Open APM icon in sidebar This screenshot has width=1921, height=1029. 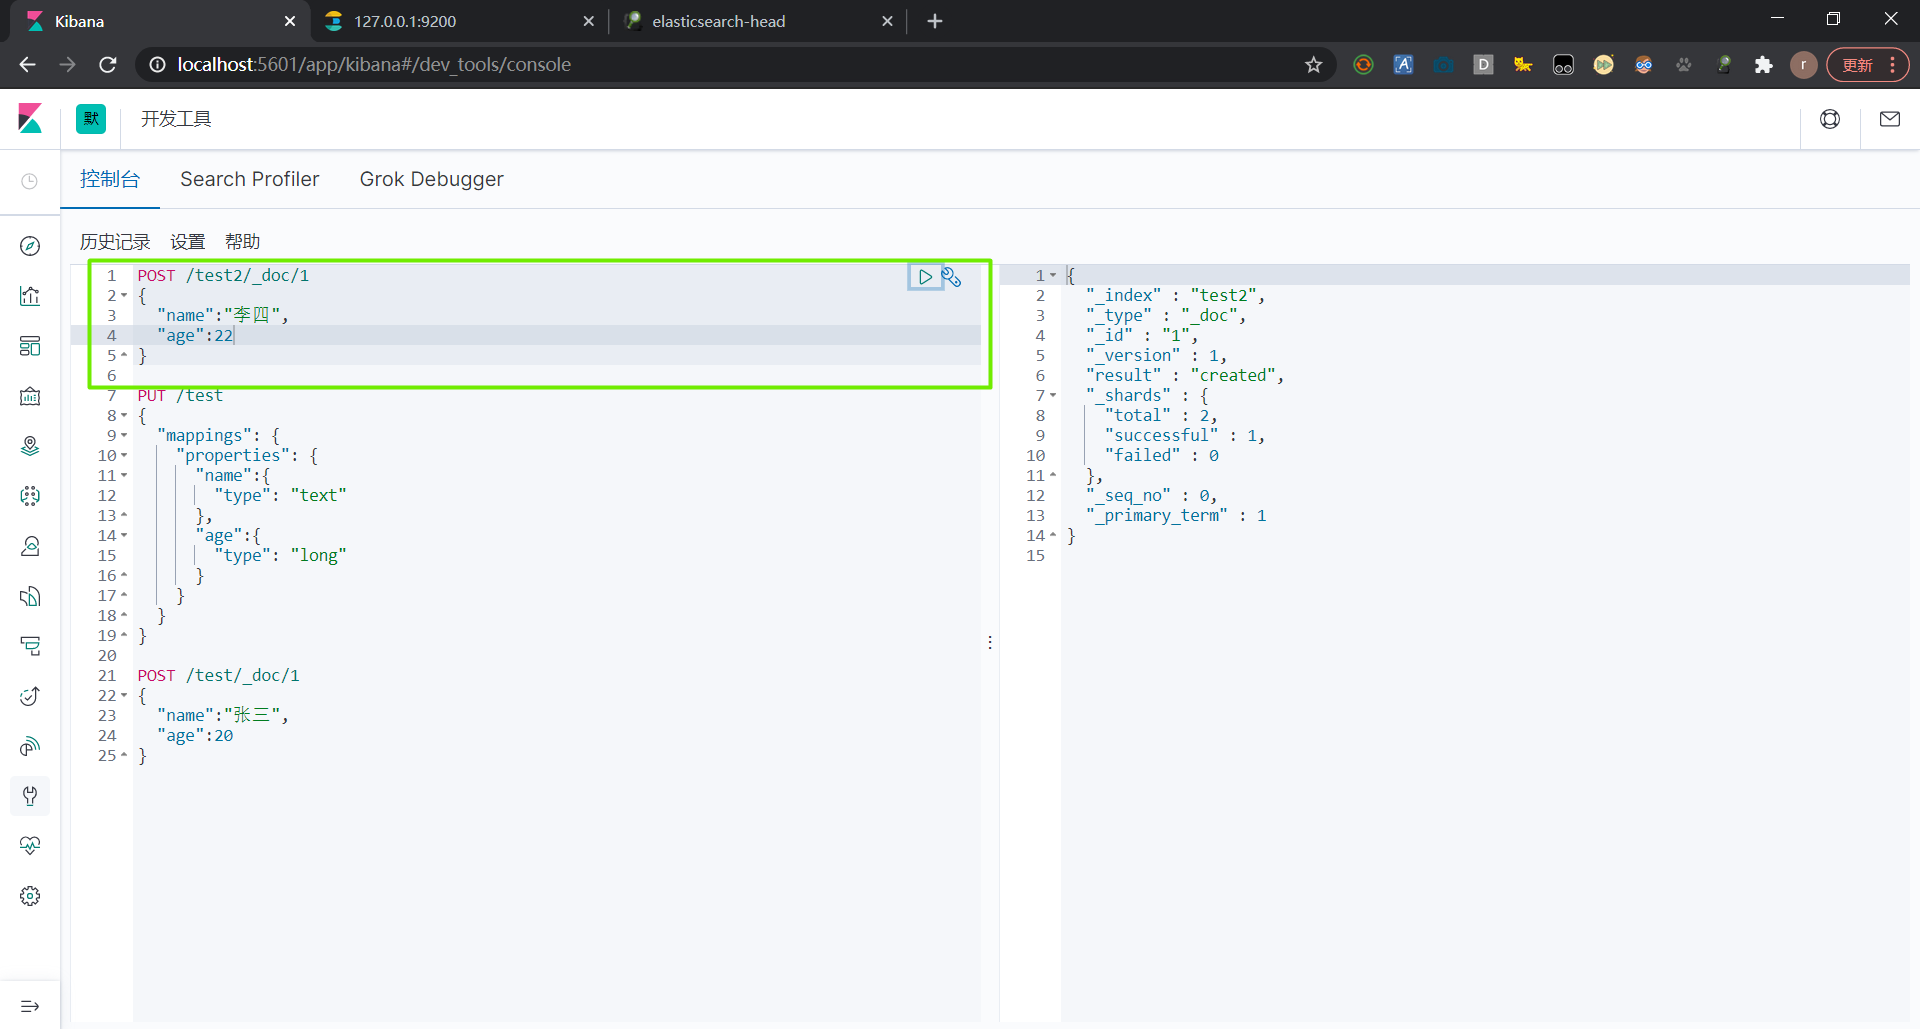tap(30, 646)
